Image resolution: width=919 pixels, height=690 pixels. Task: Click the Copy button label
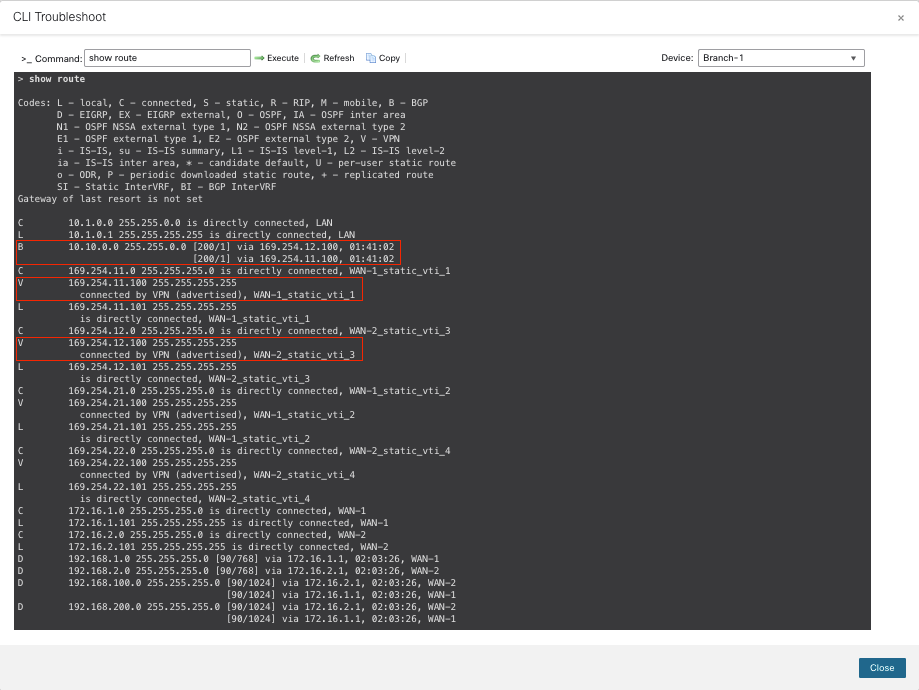pos(389,58)
